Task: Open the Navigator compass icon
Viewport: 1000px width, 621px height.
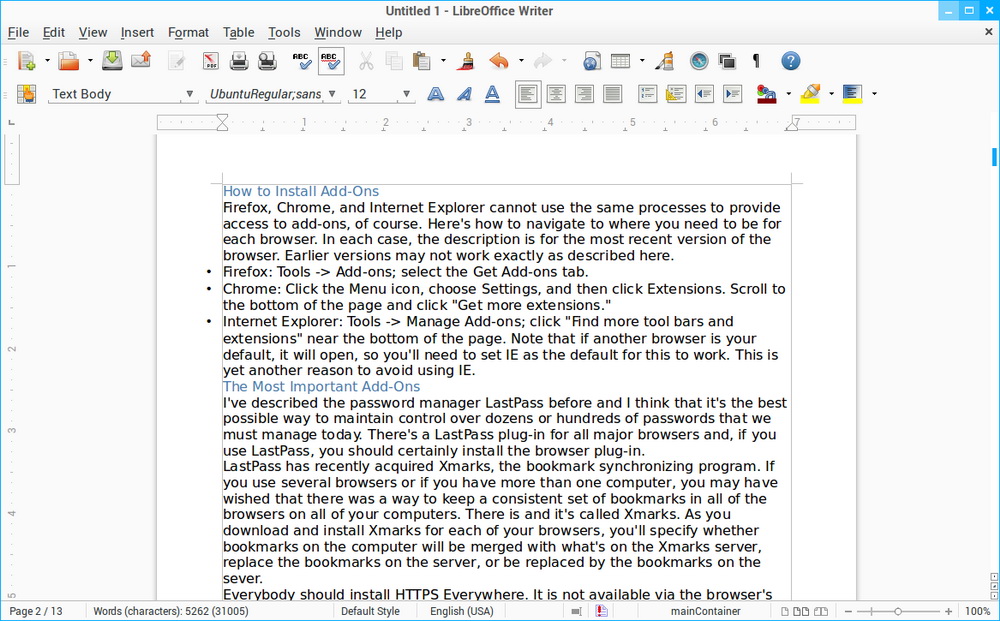Action: (x=699, y=61)
